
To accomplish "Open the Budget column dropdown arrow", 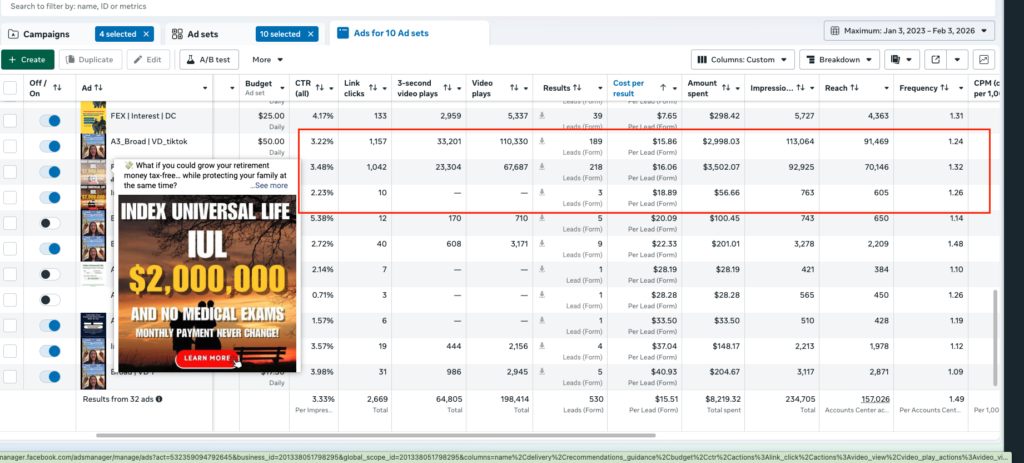I will 283,88.
